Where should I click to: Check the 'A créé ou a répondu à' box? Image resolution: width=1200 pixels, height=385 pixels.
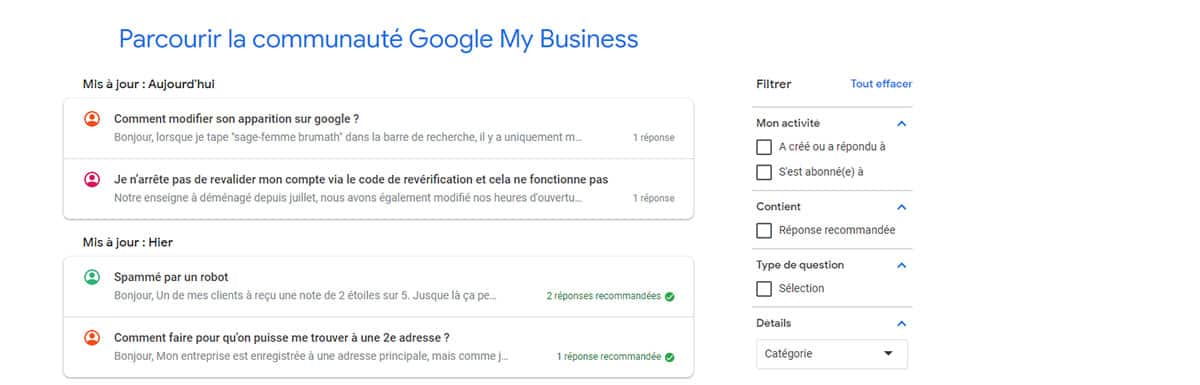[x=764, y=146]
